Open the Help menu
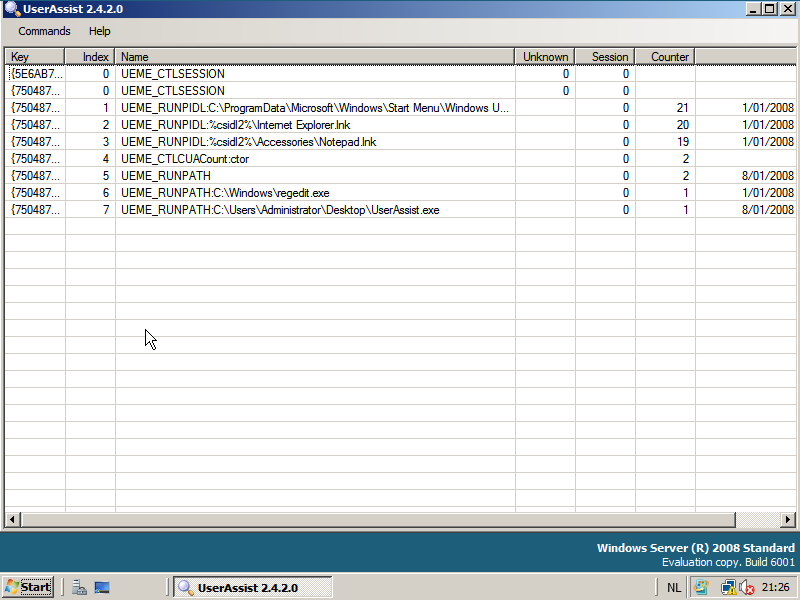This screenshot has width=800, height=600. 99,31
